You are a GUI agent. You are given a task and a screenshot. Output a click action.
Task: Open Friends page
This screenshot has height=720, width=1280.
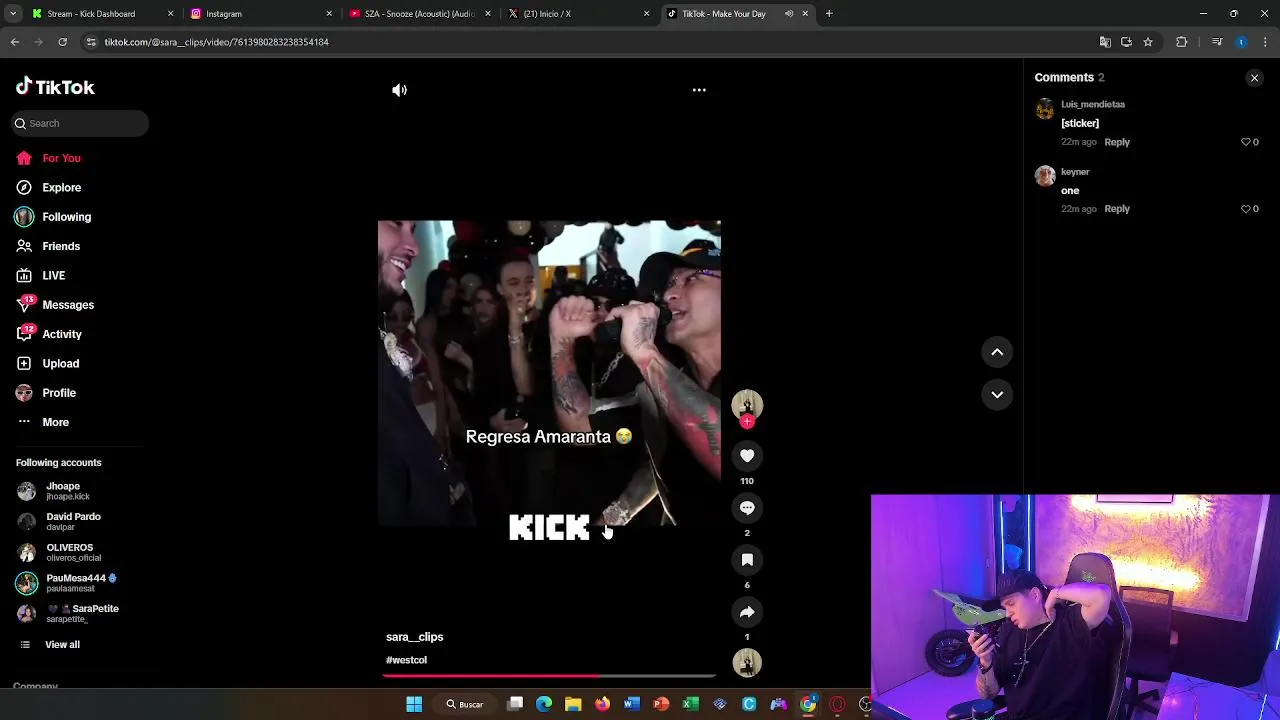click(x=61, y=246)
